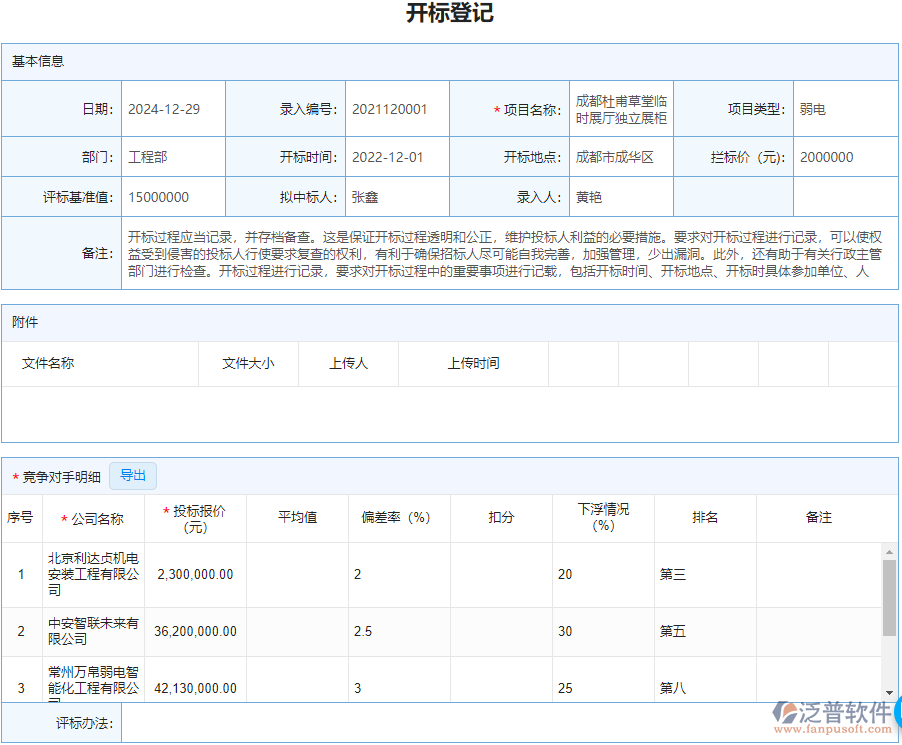
Task: Click the 导出 export button
Action: coord(133,476)
